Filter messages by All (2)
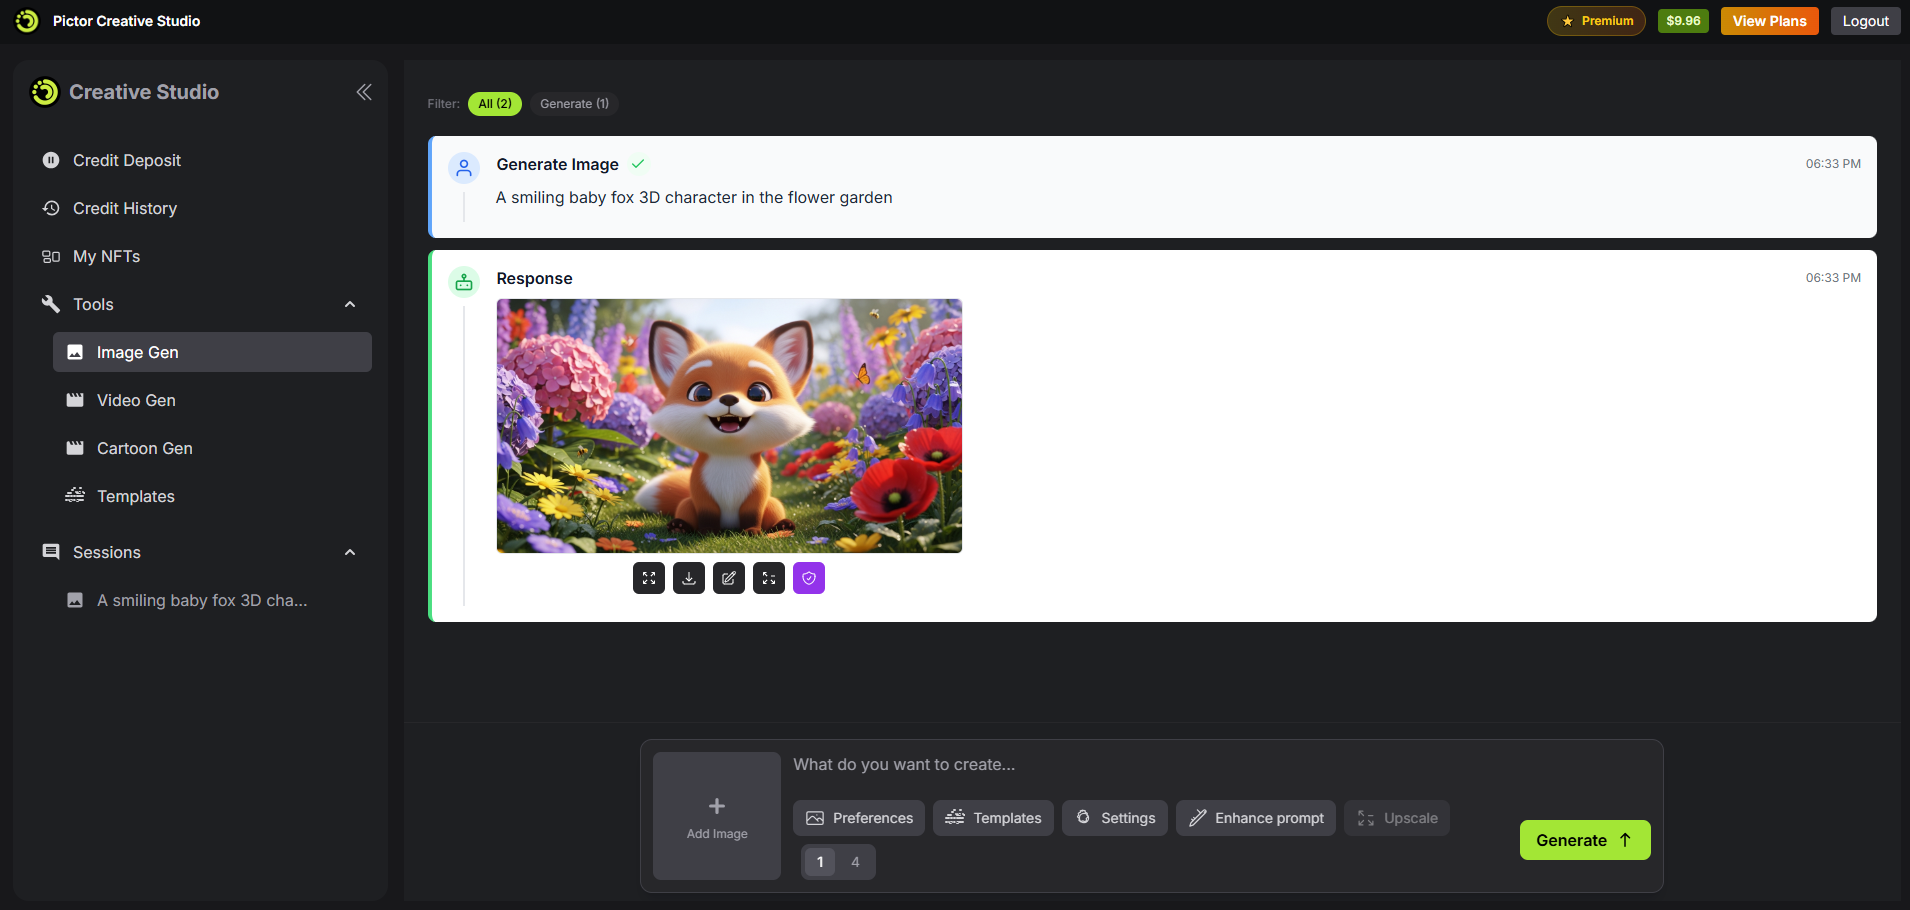 495,104
